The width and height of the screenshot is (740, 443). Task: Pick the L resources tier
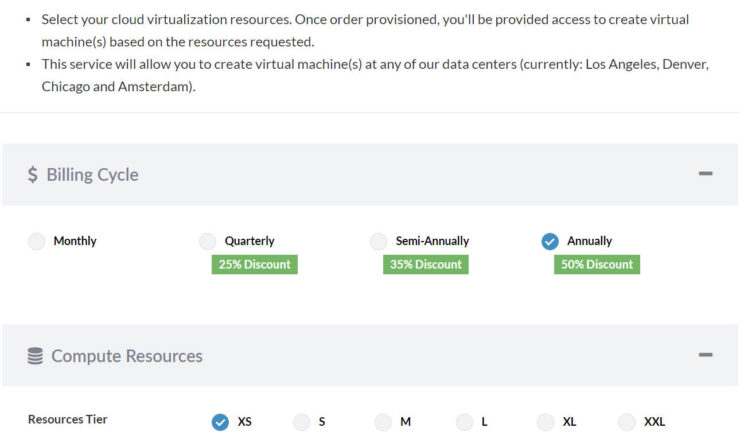(464, 422)
